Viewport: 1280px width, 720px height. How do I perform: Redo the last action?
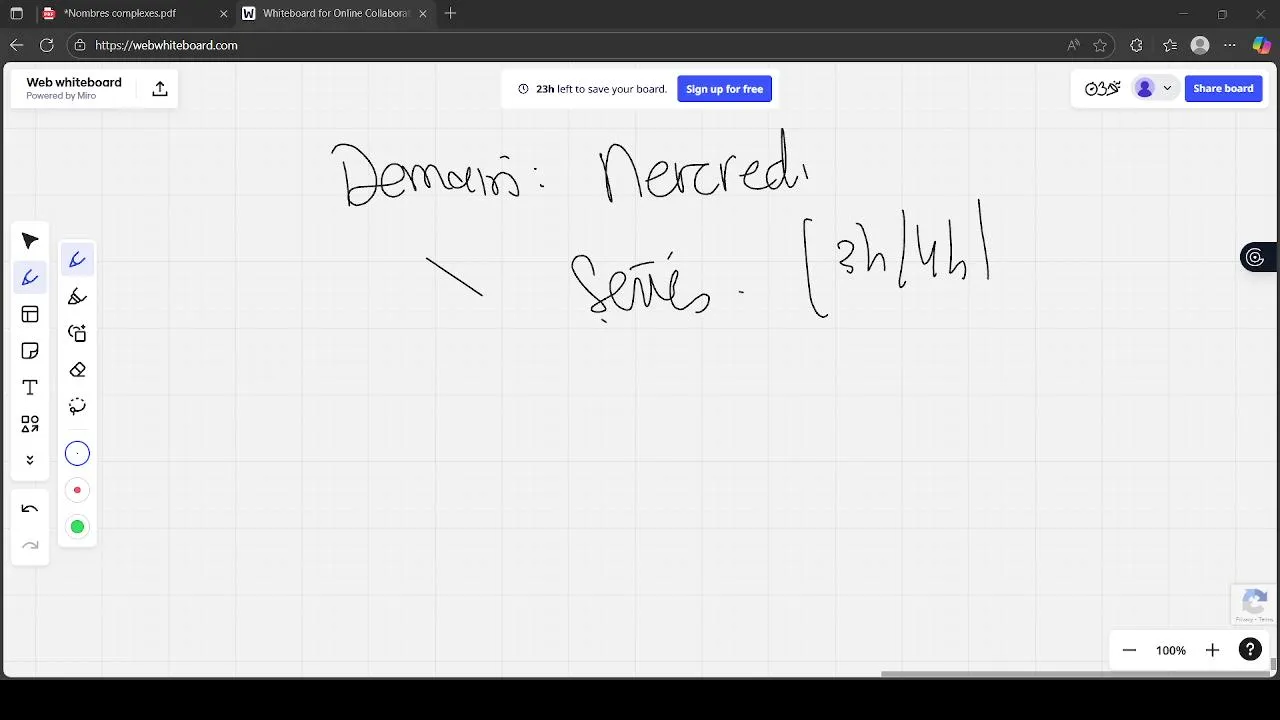point(30,545)
